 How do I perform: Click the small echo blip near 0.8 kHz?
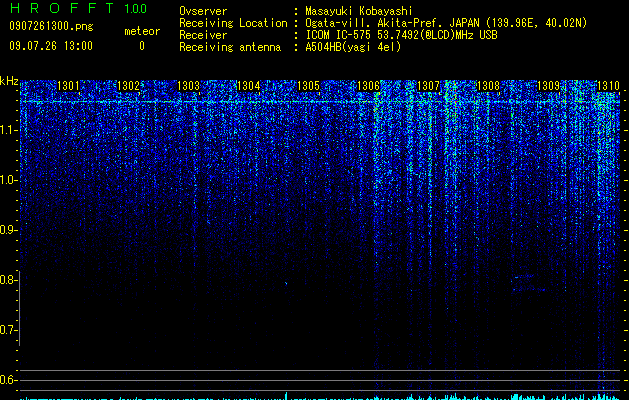click(x=286, y=283)
